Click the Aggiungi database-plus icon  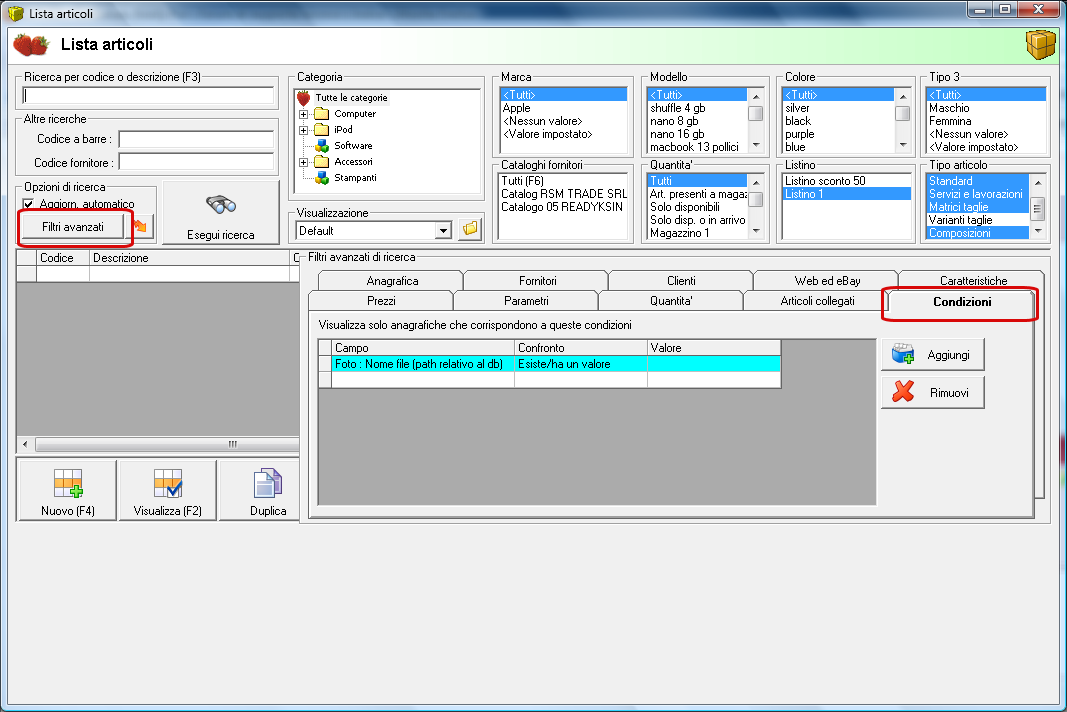pyautogui.click(x=904, y=354)
